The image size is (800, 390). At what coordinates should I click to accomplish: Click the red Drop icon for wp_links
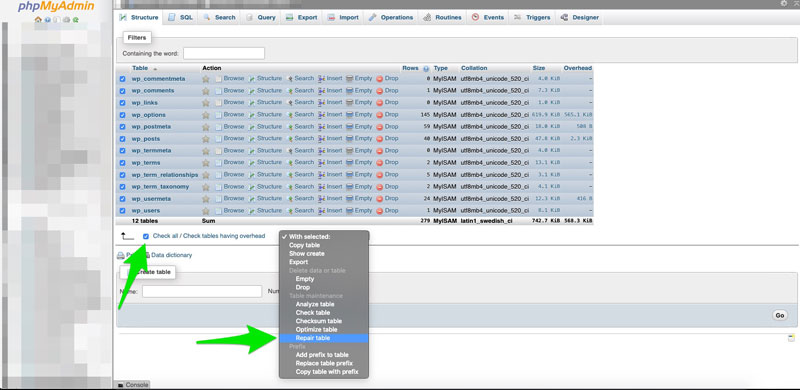tap(380, 103)
